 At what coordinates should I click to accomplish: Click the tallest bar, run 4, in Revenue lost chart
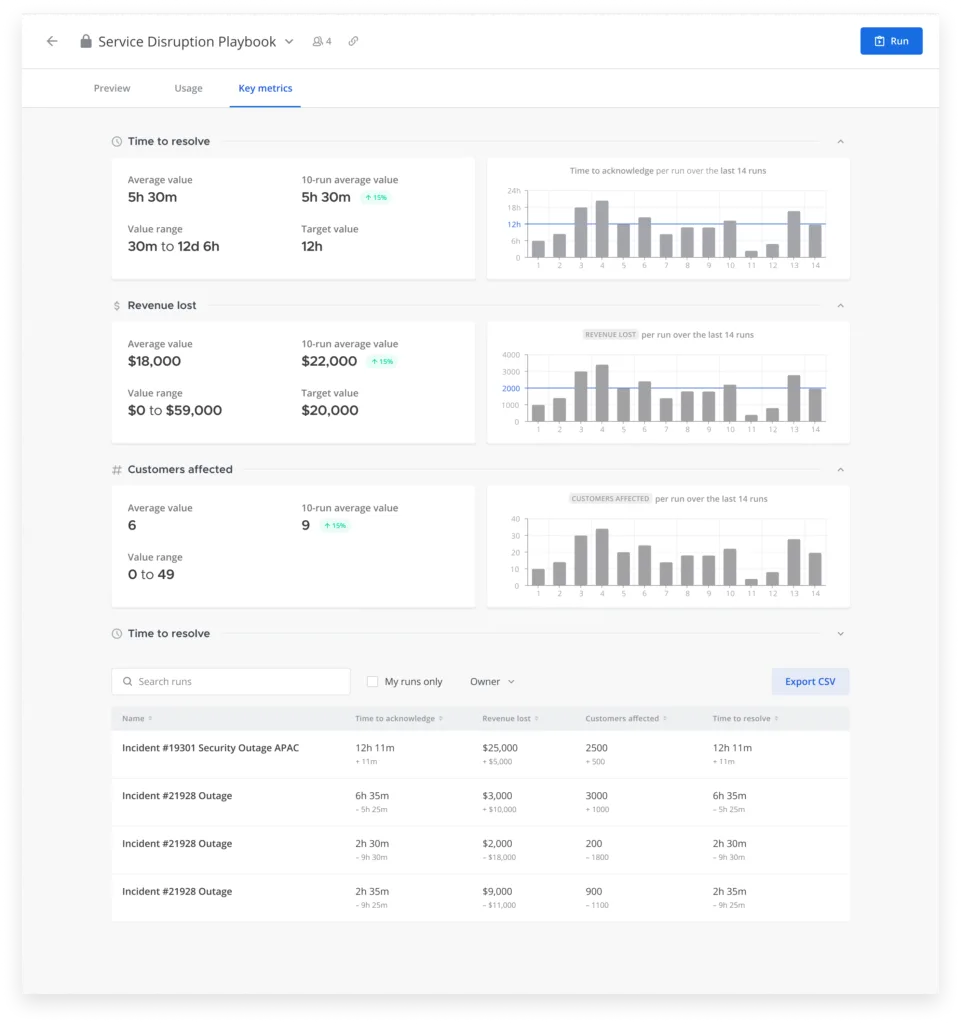(602, 392)
